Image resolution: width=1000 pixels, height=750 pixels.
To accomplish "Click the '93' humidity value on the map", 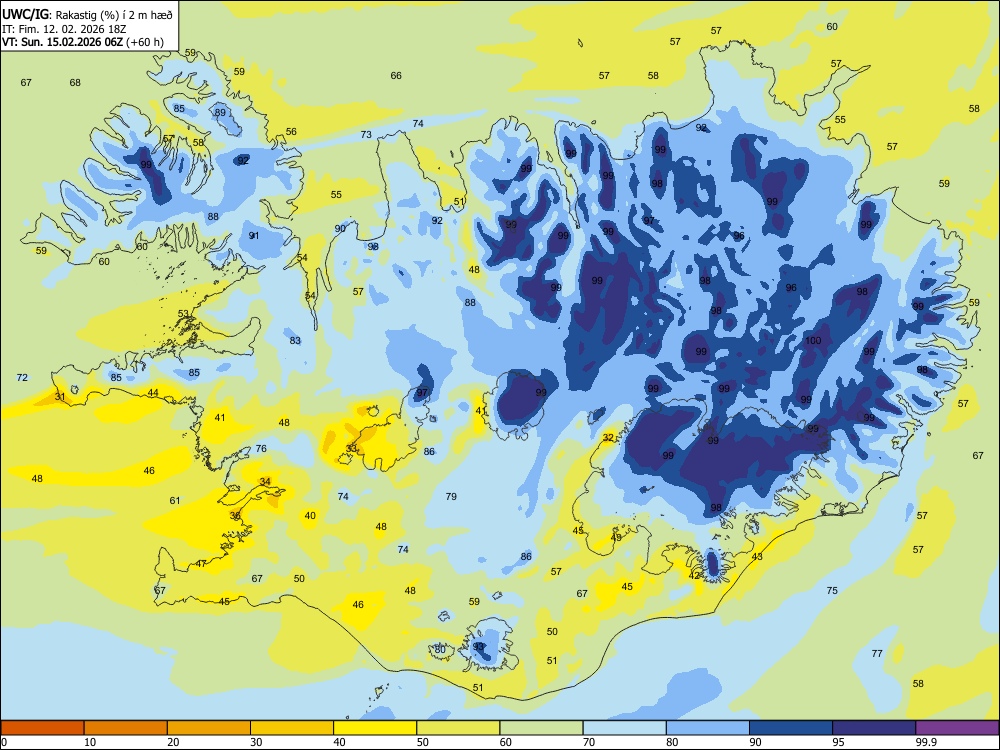I will [x=479, y=646].
